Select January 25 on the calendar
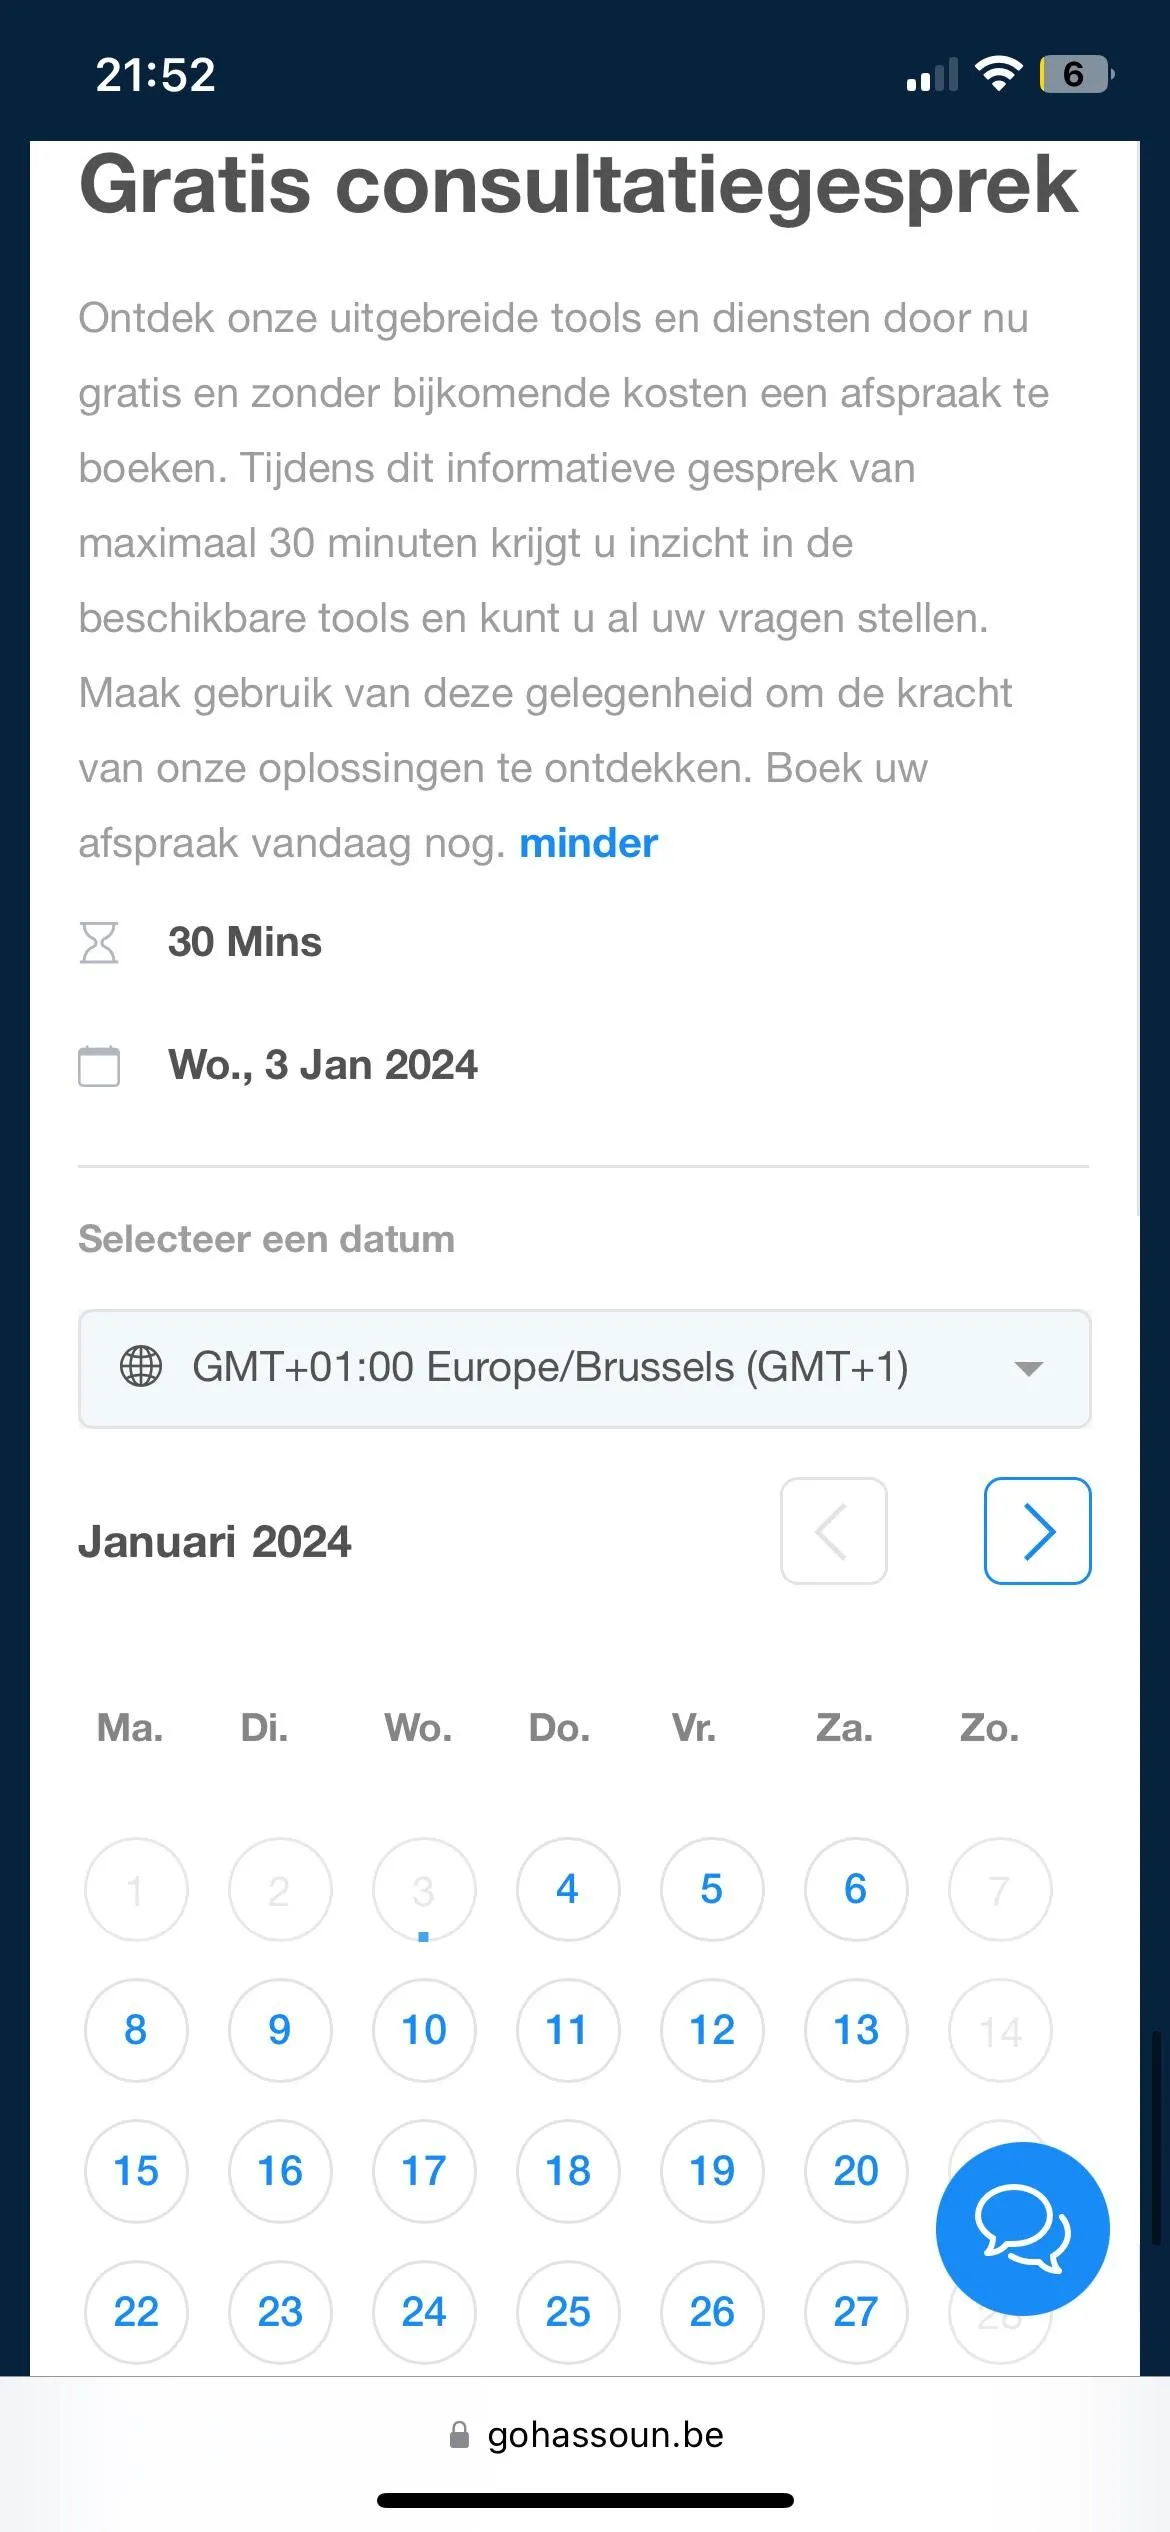 (568, 2312)
